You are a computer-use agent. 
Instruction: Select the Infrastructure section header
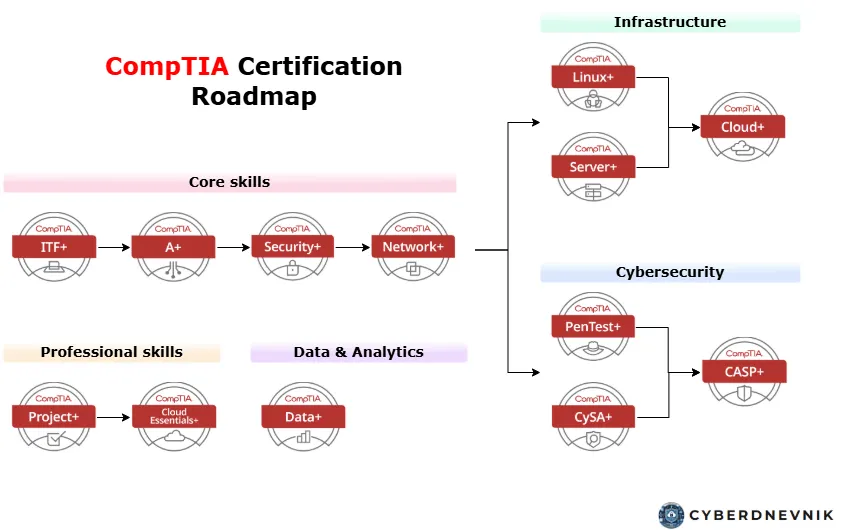click(670, 23)
